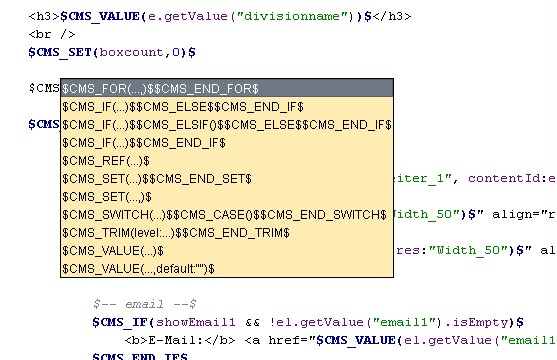Choose $CMS_TRIM(level:...)$$CMS_END_TRIM$ suggestion

point(227,233)
